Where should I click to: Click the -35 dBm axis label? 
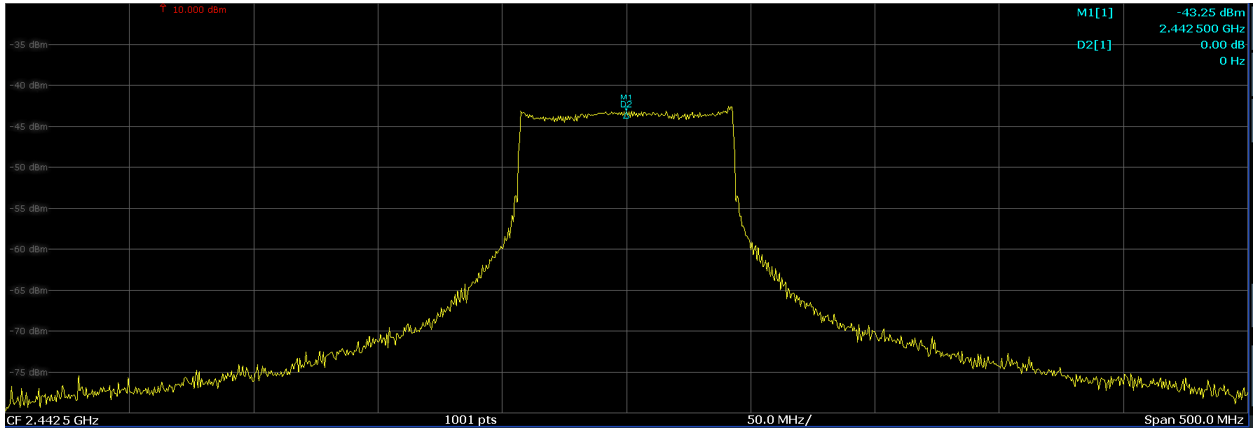pos(28,45)
